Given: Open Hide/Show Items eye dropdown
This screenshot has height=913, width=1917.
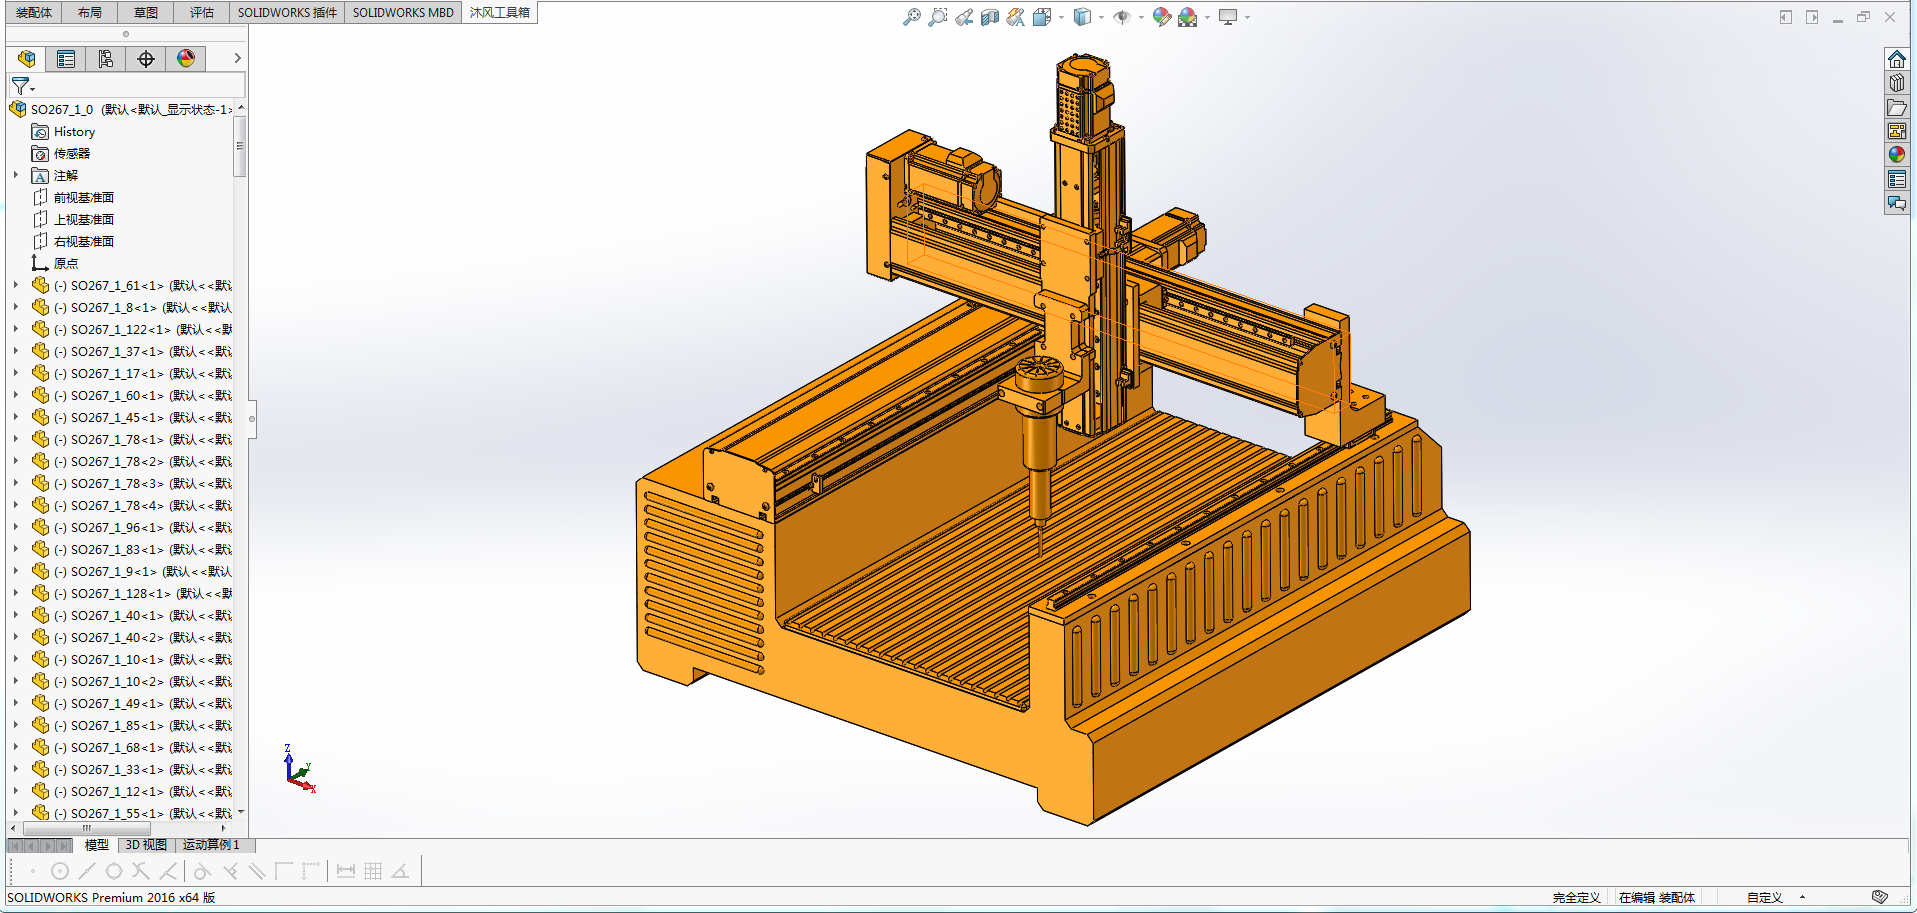Looking at the screenshot, I should point(1141,17).
